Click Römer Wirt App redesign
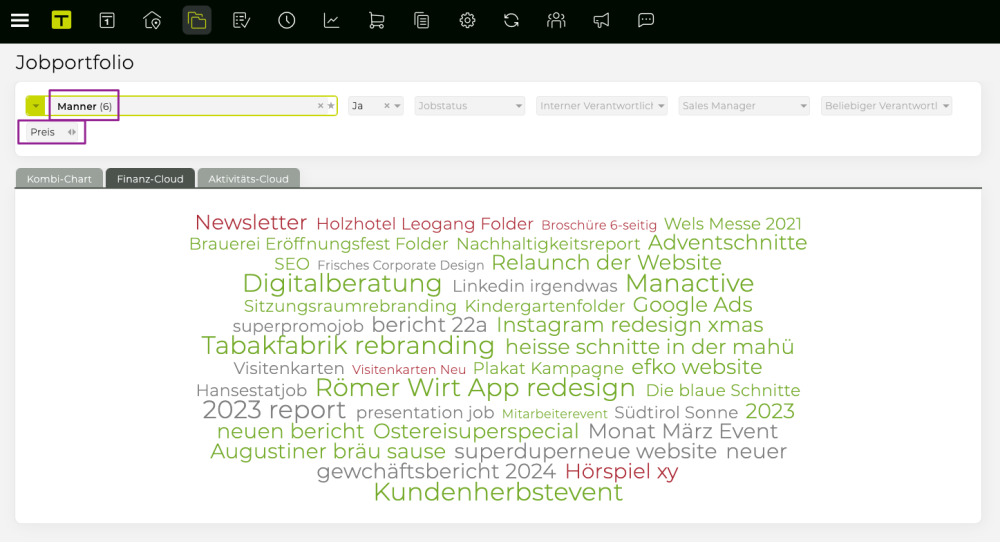This screenshot has width=1000, height=542. (475, 387)
